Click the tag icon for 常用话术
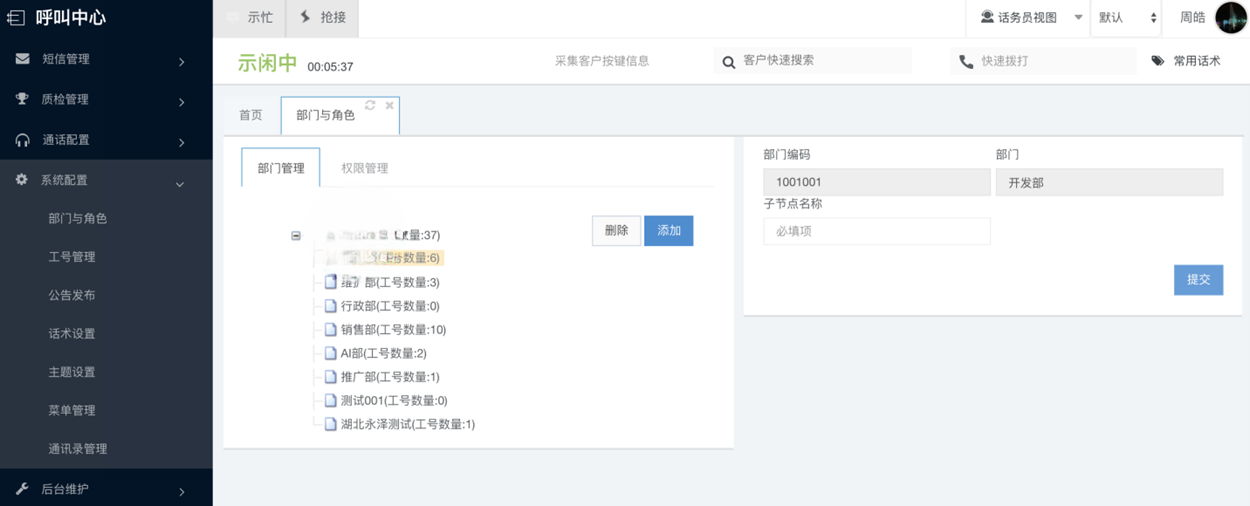 [1158, 61]
